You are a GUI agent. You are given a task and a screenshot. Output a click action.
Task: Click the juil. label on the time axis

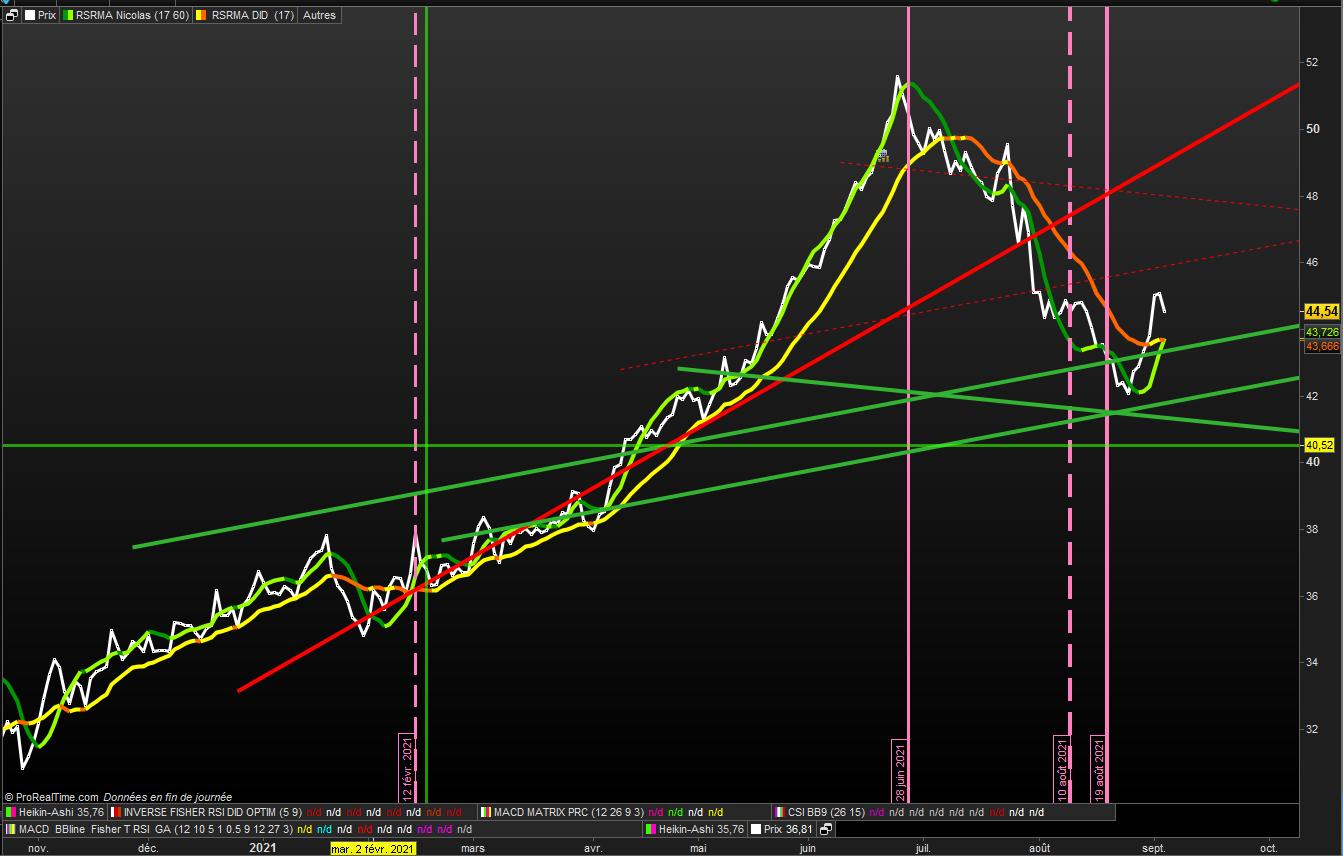[x=921, y=848]
